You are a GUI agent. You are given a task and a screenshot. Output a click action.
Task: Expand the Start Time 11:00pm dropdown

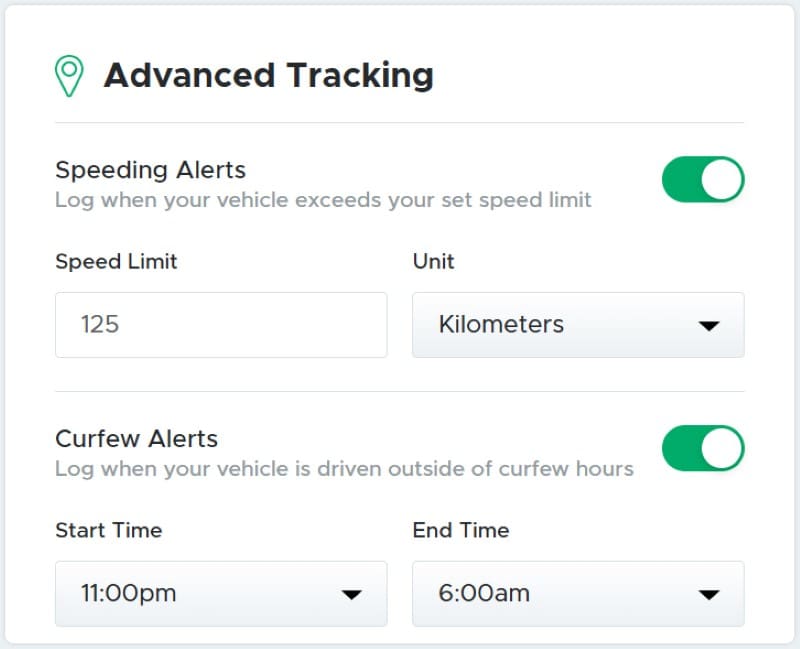(221, 593)
